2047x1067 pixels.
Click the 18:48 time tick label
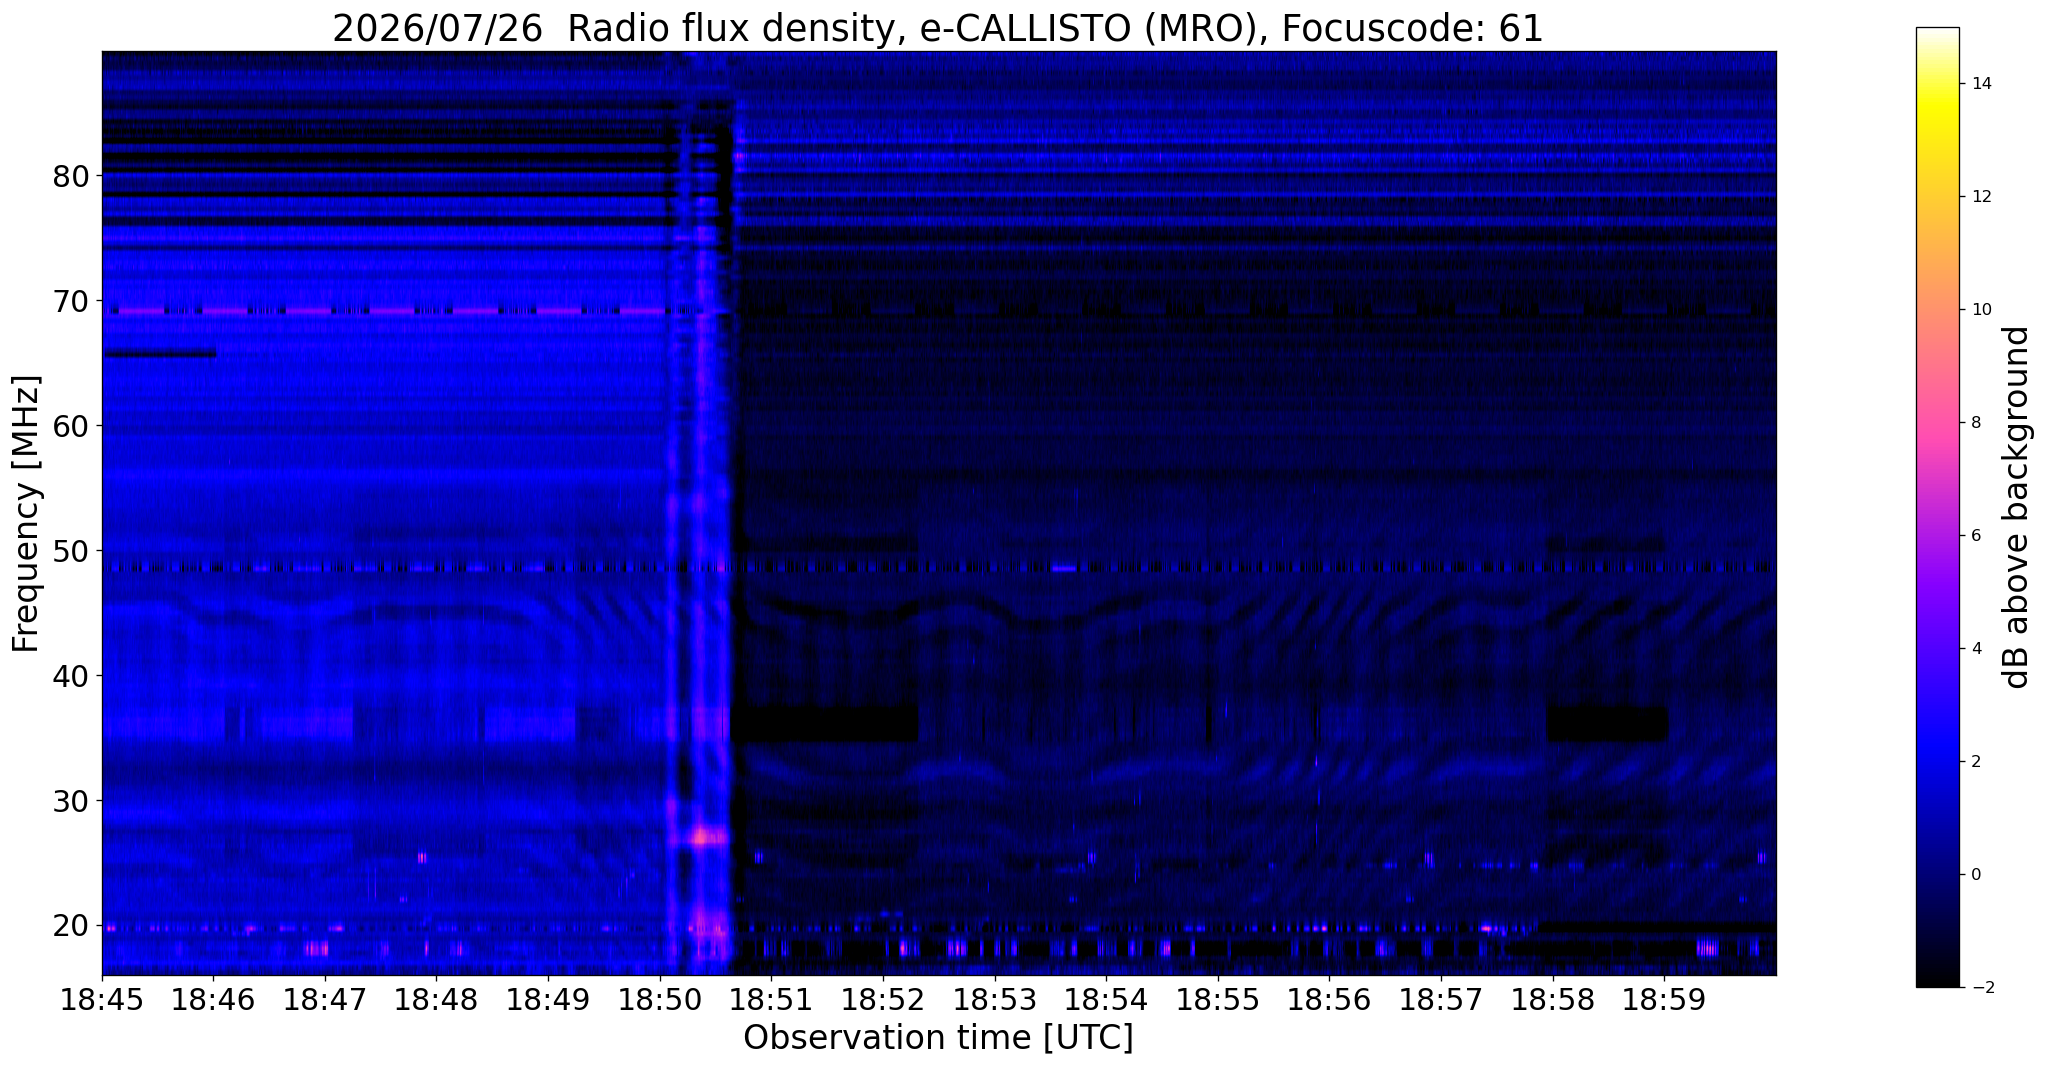pyautogui.click(x=436, y=1000)
